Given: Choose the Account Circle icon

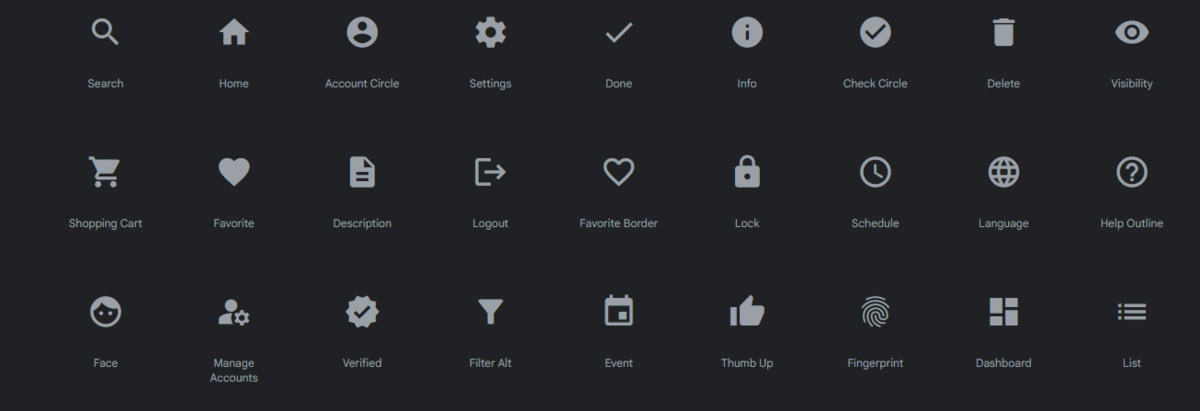Looking at the screenshot, I should coord(362,32).
